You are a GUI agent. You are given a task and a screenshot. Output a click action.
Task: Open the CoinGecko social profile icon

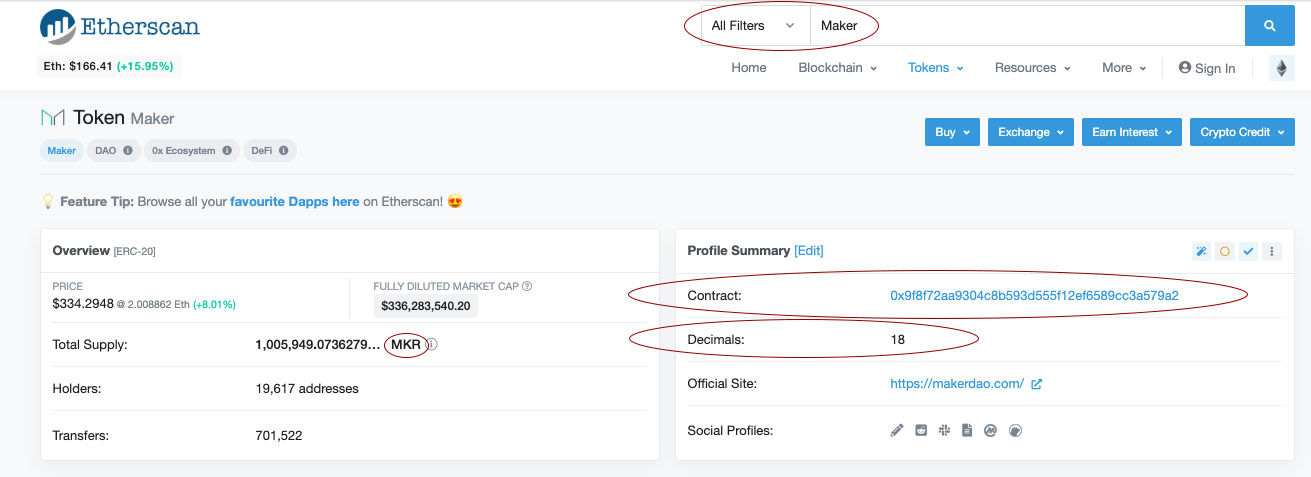pyautogui.click(x=1016, y=431)
